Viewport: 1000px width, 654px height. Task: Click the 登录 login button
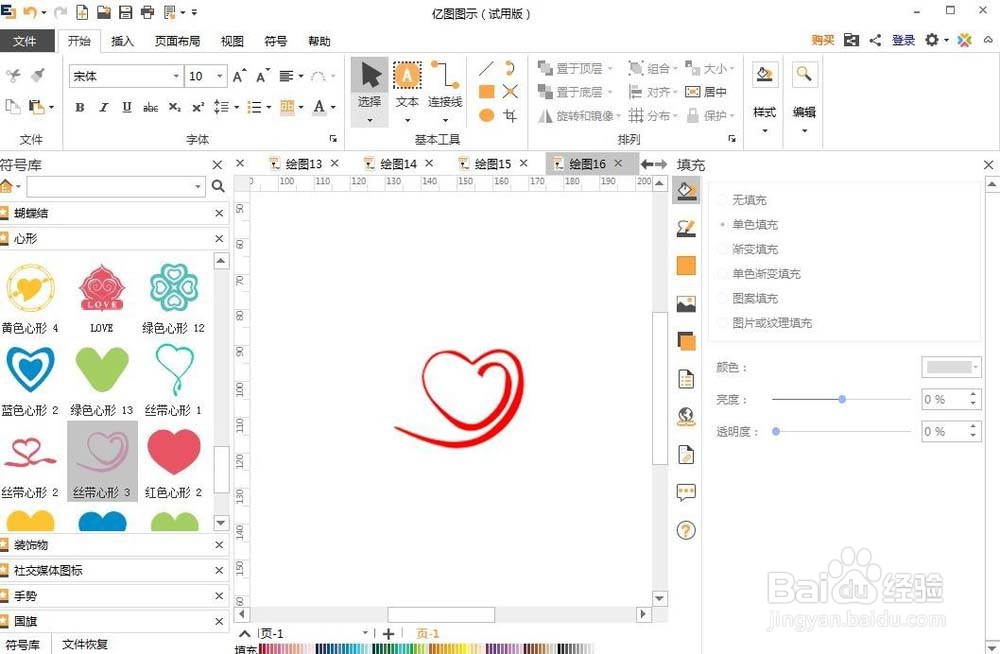pos(903,41)
